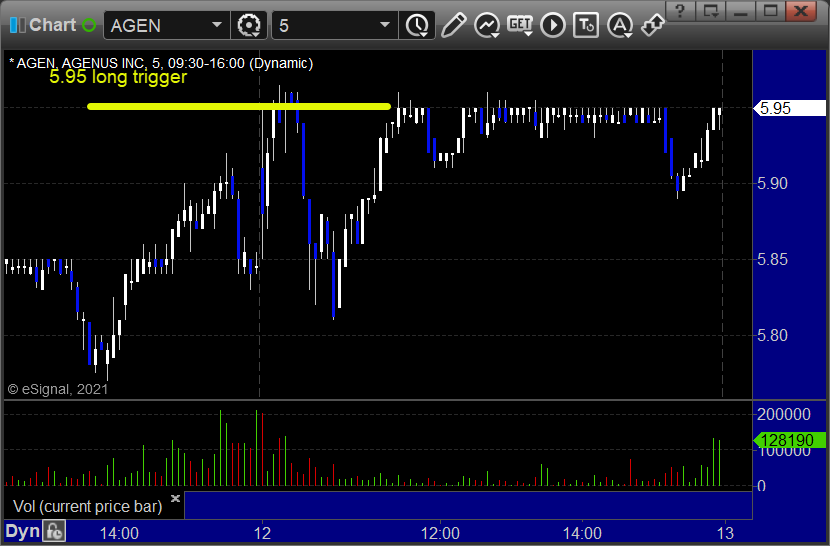Viewport: 830px width, 546px height.
Task: Select the yellow 5.95 trigger line
Action: [x=239, y=106]
